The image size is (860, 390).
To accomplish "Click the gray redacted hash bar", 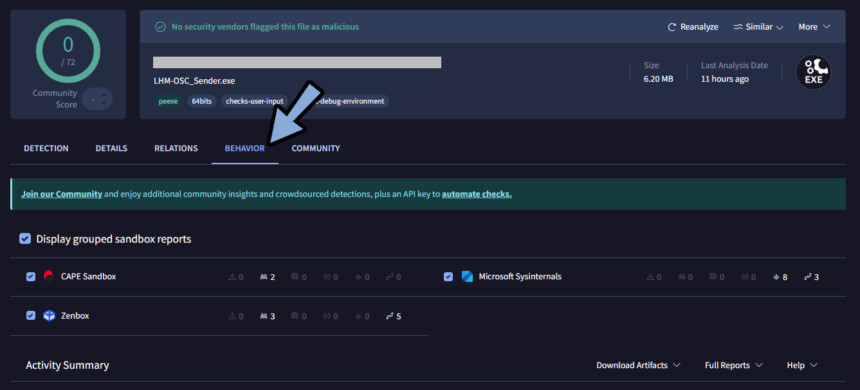I will pyautogui.click(x=297, y=62).
